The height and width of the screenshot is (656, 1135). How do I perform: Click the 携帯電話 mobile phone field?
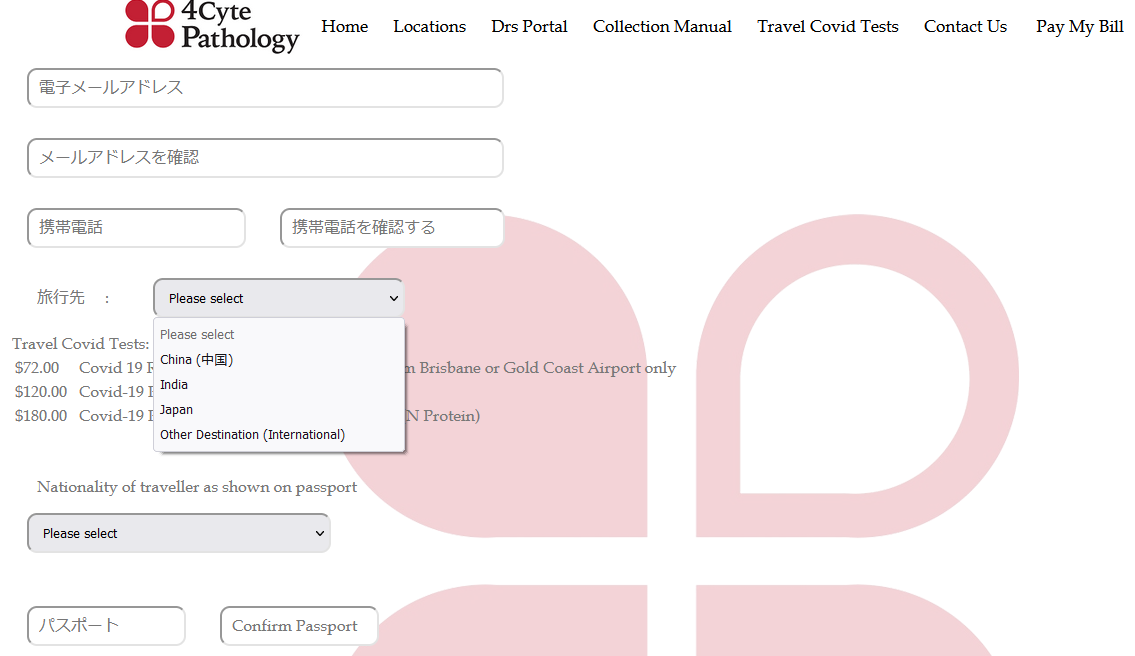click(x=136, y=228)
